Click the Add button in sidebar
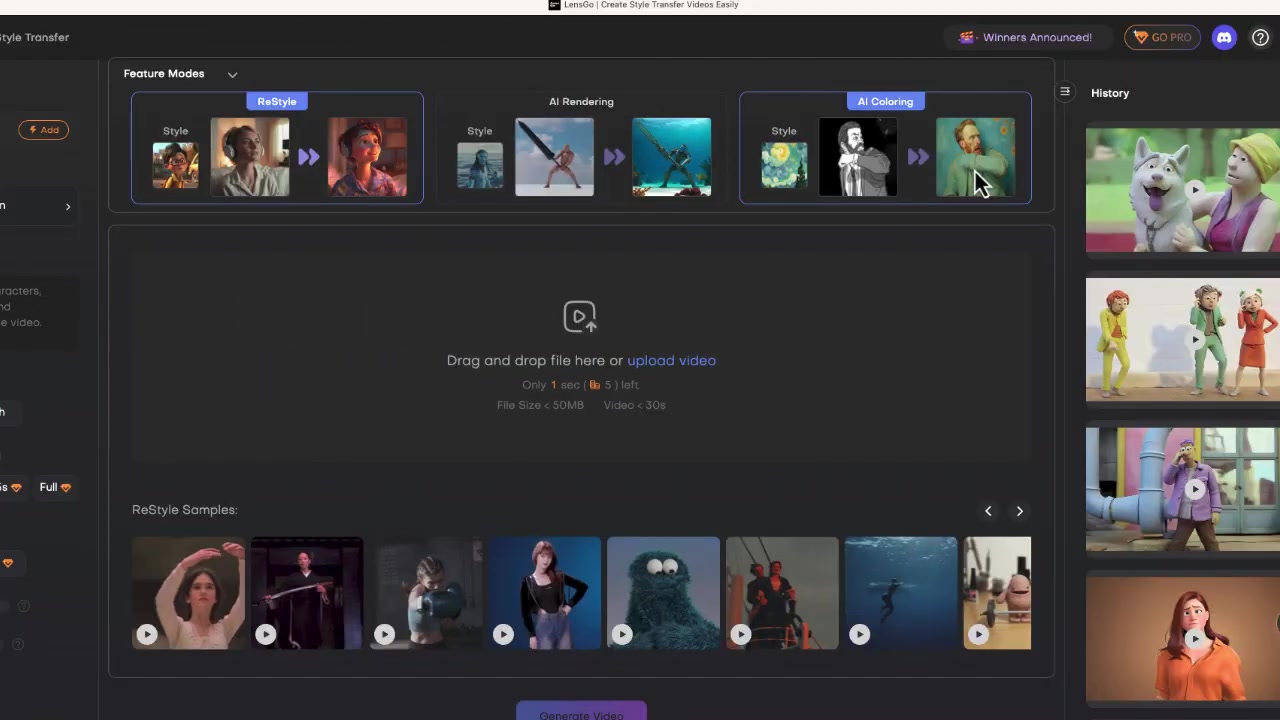The image size is (1280, 720). coord(43,130)
